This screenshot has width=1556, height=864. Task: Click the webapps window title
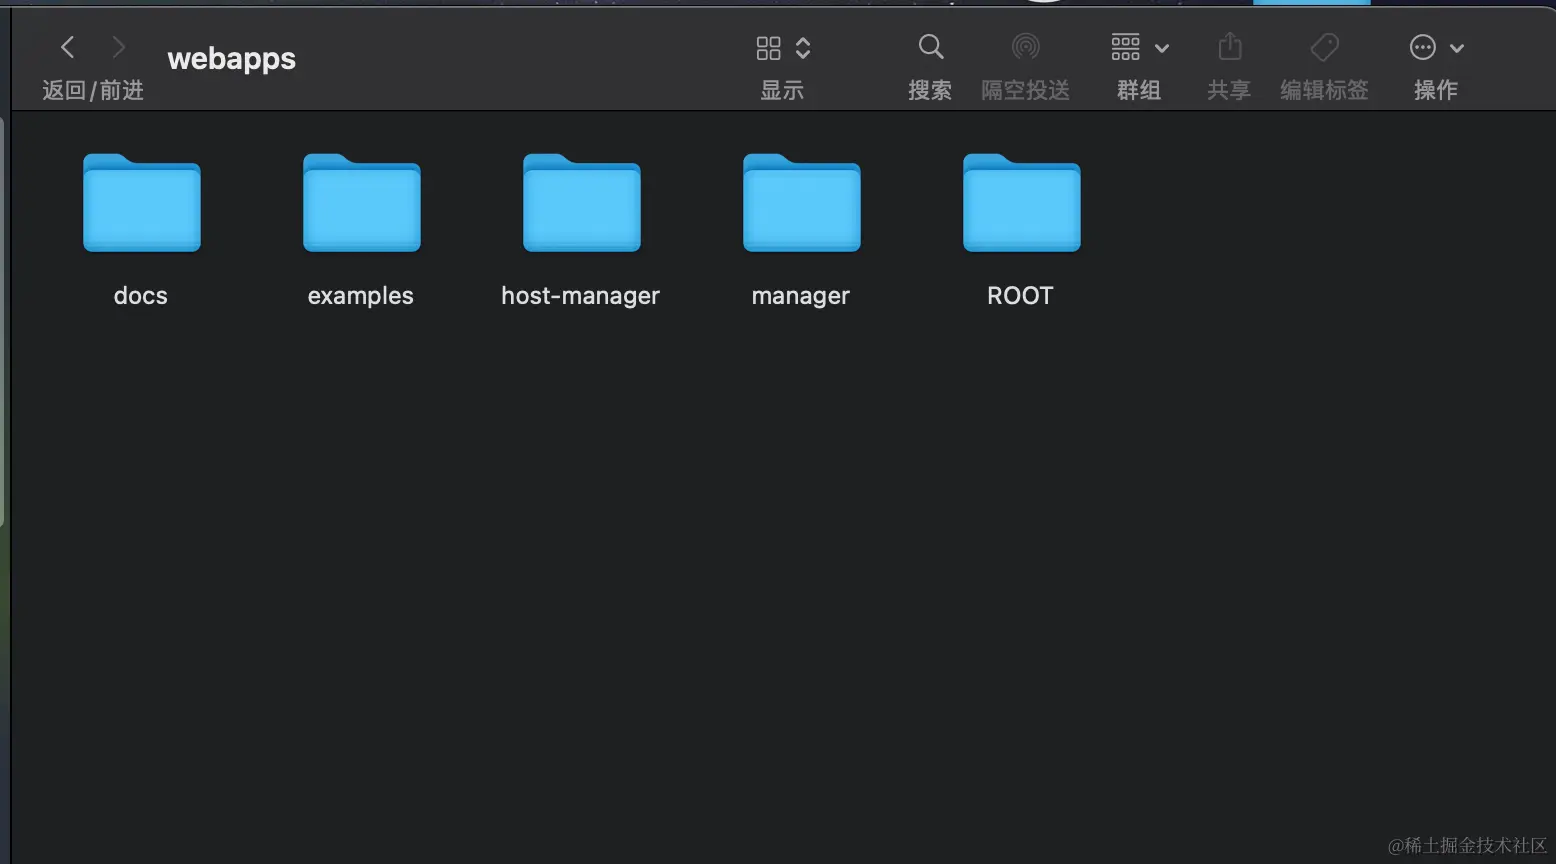(x=232, y=59)
